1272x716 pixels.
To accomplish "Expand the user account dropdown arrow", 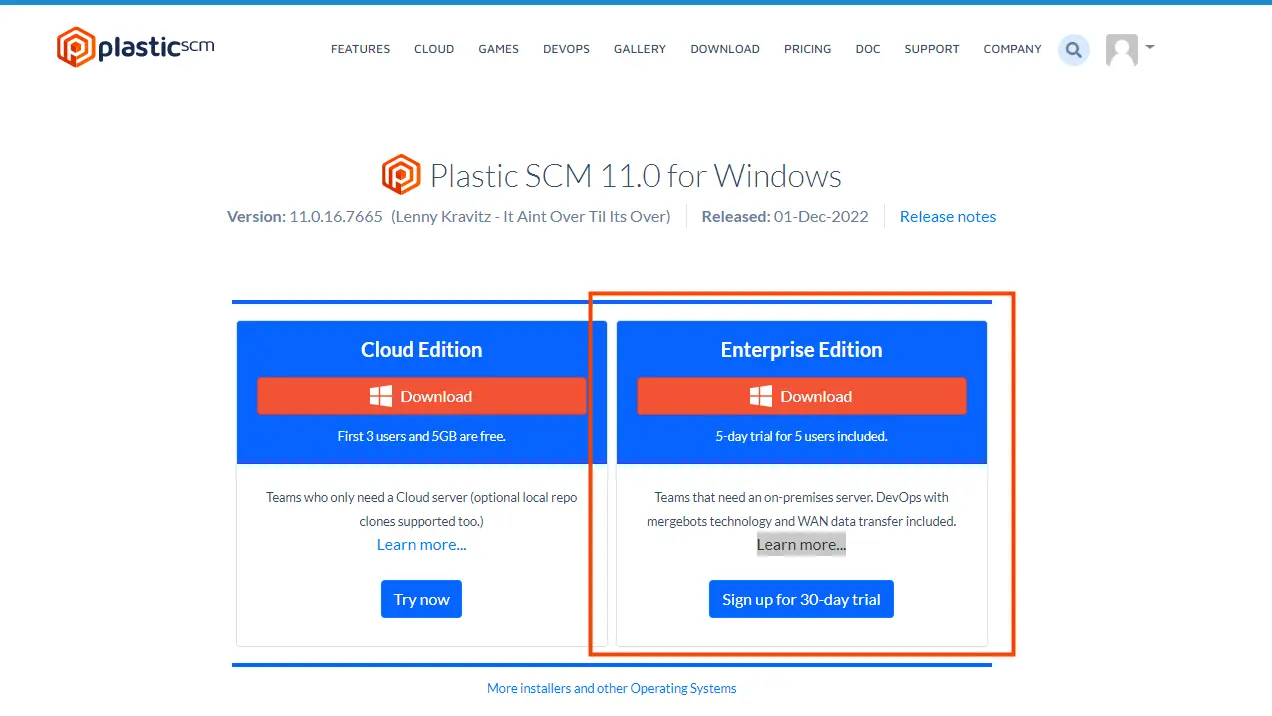I will [1150, 47].
